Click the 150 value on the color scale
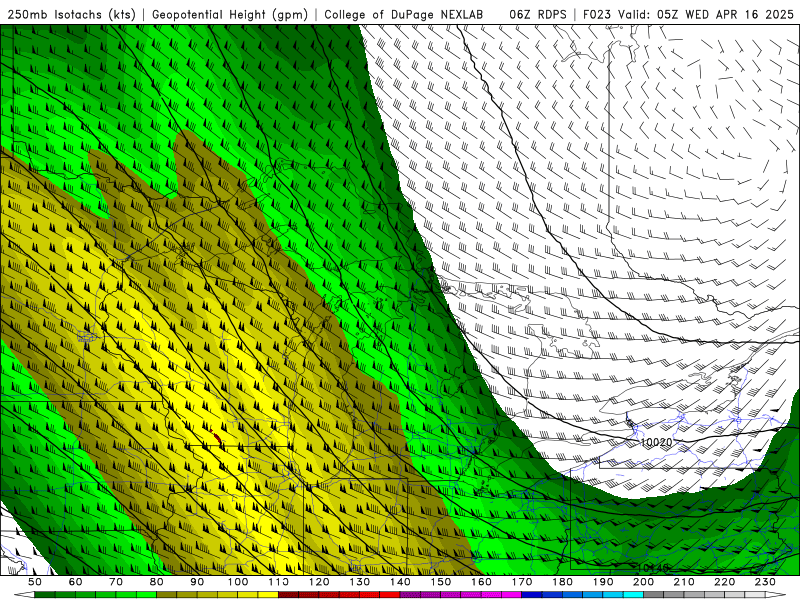 click(x=441, y=582)
